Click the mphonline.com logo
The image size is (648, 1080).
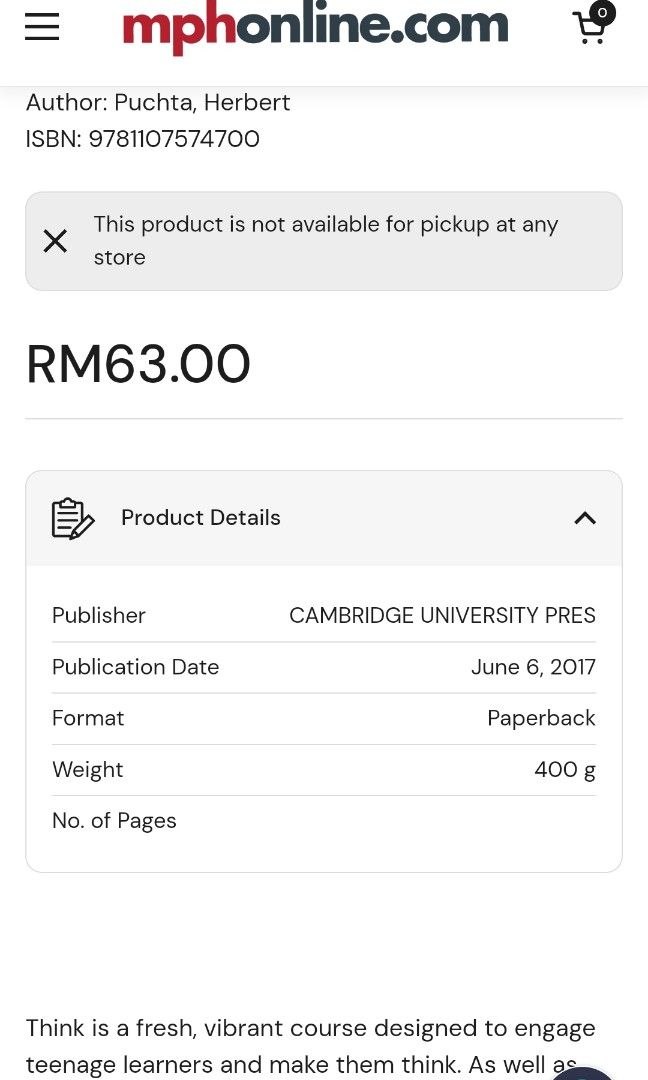point(315,28)
